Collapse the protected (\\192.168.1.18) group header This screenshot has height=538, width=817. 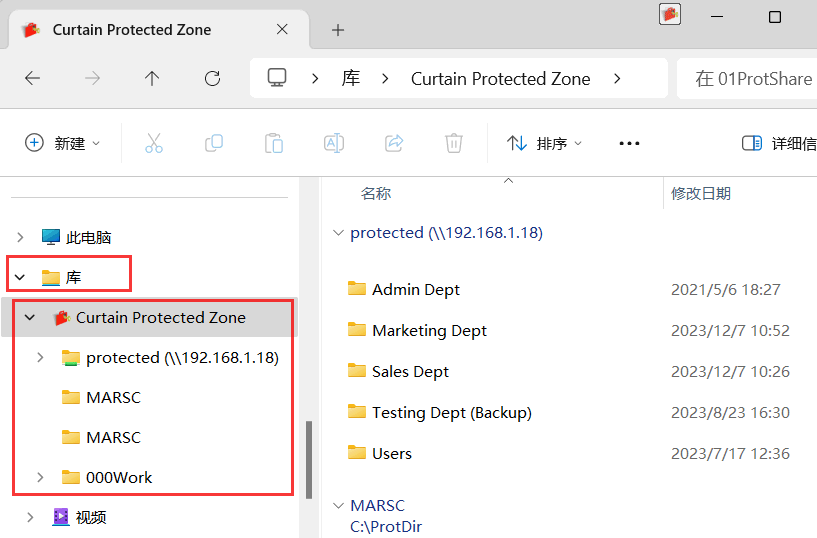tap(338, 233)
